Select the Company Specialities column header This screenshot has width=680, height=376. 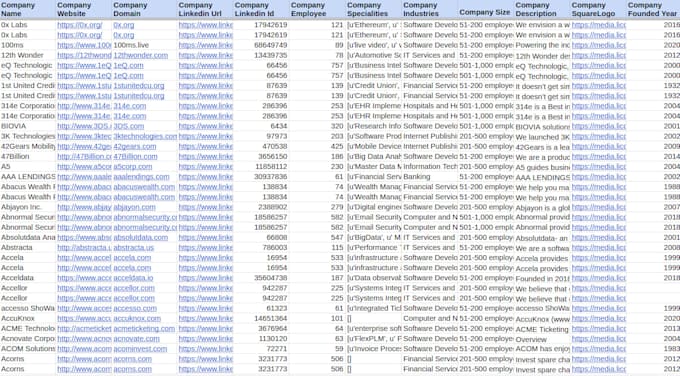click(374, 9)
